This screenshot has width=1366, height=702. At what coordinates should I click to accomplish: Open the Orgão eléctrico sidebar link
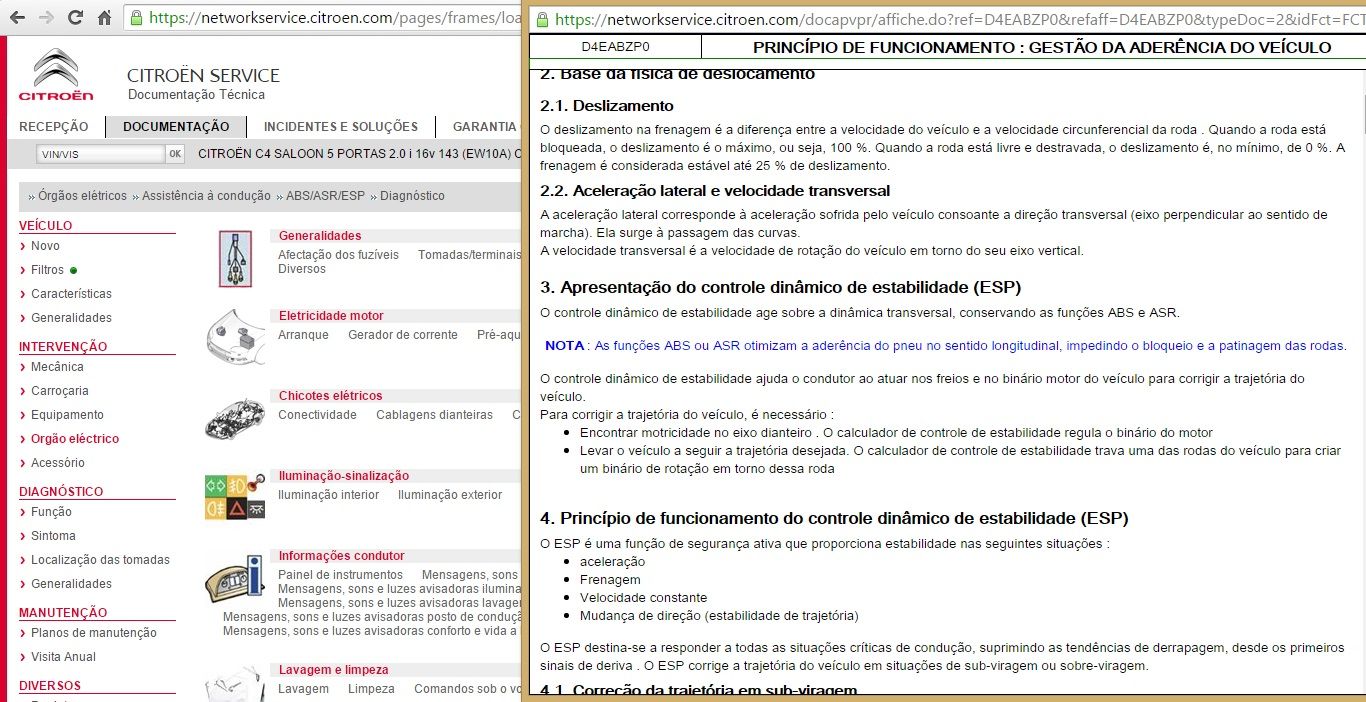[x=74, y=439]
